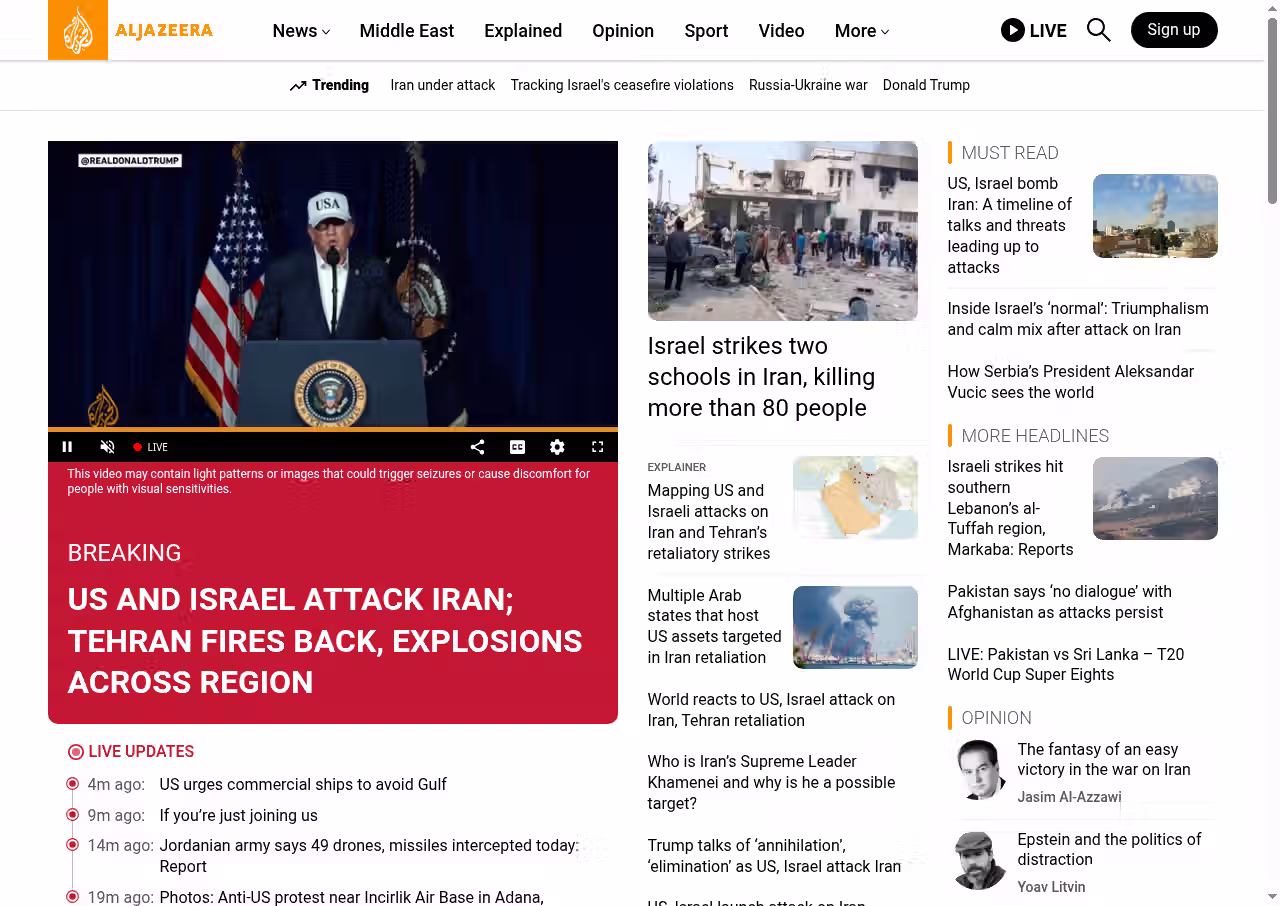This screenshot has height=906, width=1280.
Task: Open video settings gear icon
Action: point(557,447)
